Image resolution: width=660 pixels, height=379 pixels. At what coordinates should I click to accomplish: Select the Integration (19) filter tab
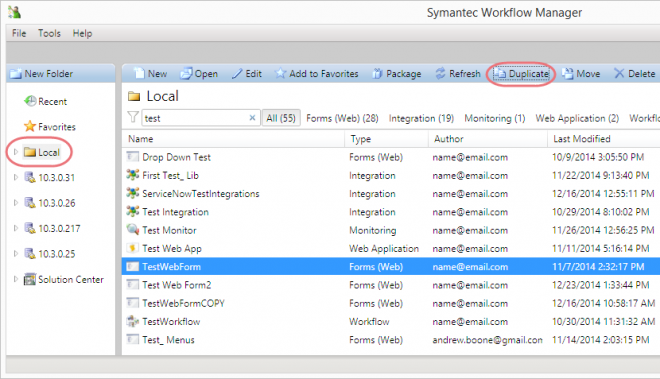[x=421, y=118]
